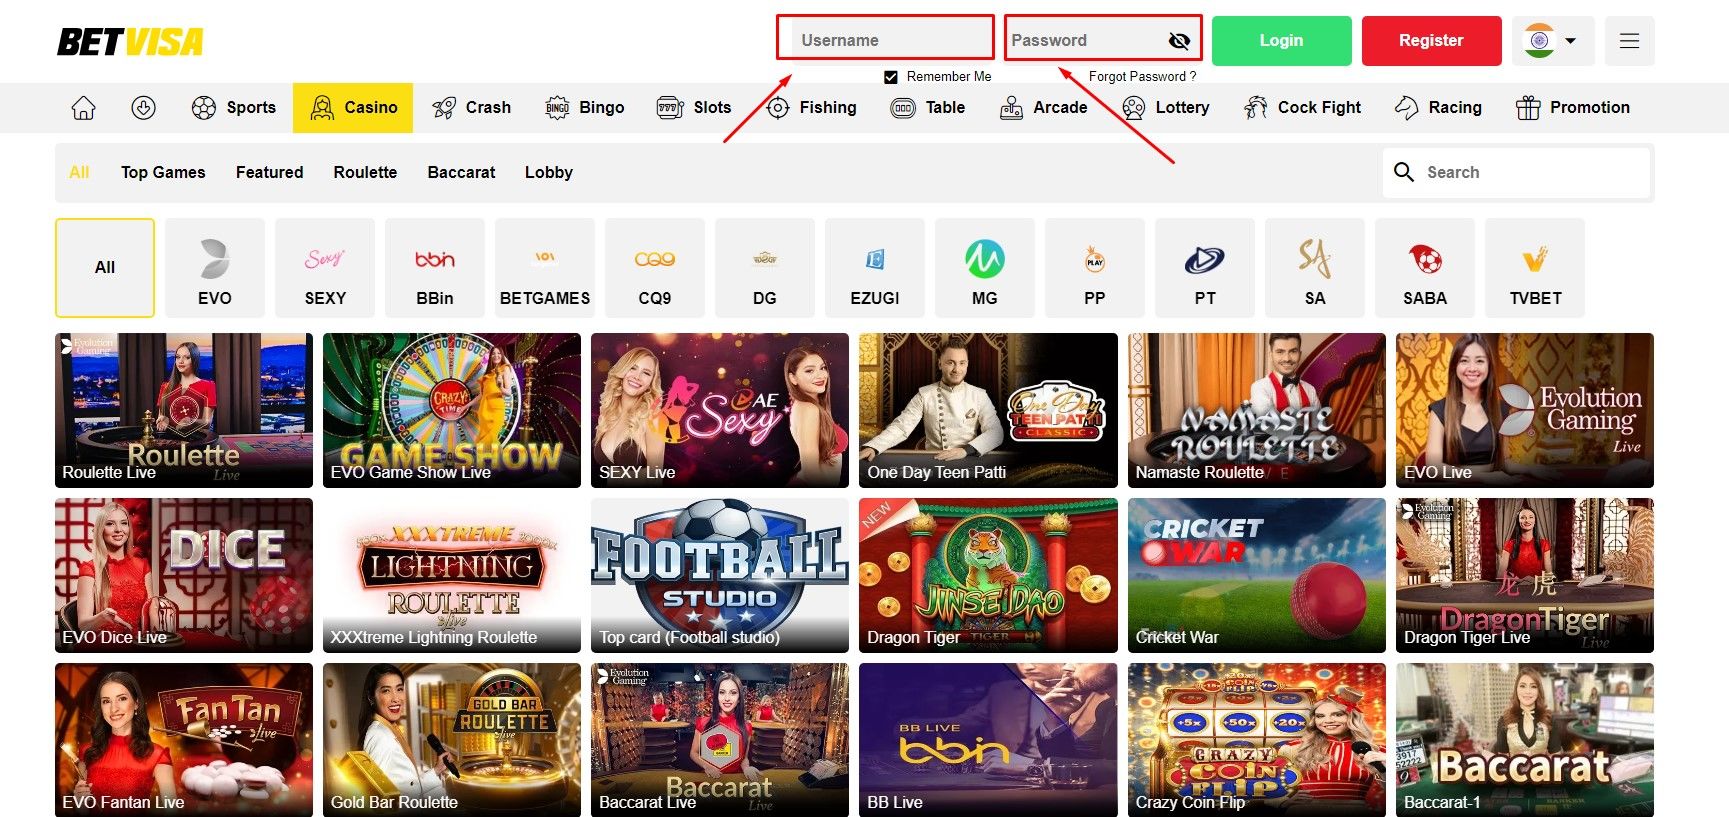Toggle password visibility eye icon
This screenshot has height=817, width=1729.
[x=1179, y=41]
